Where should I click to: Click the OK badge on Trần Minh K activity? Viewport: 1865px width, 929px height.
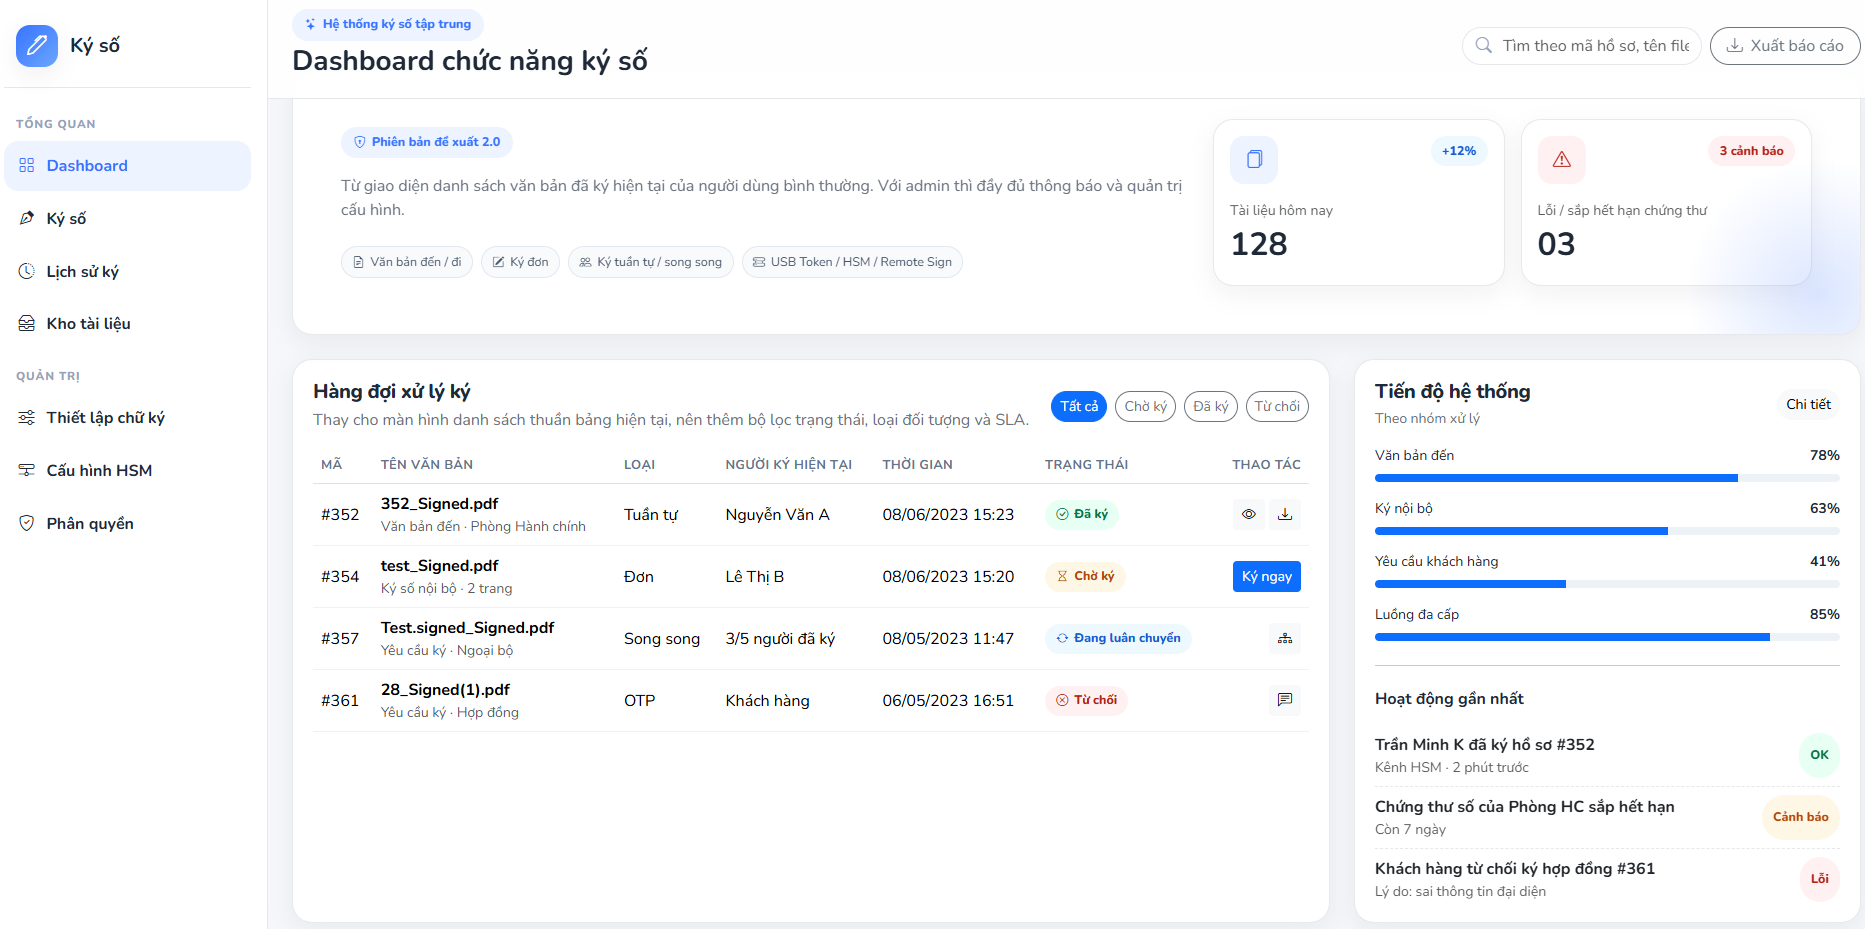click(1819, 755)
